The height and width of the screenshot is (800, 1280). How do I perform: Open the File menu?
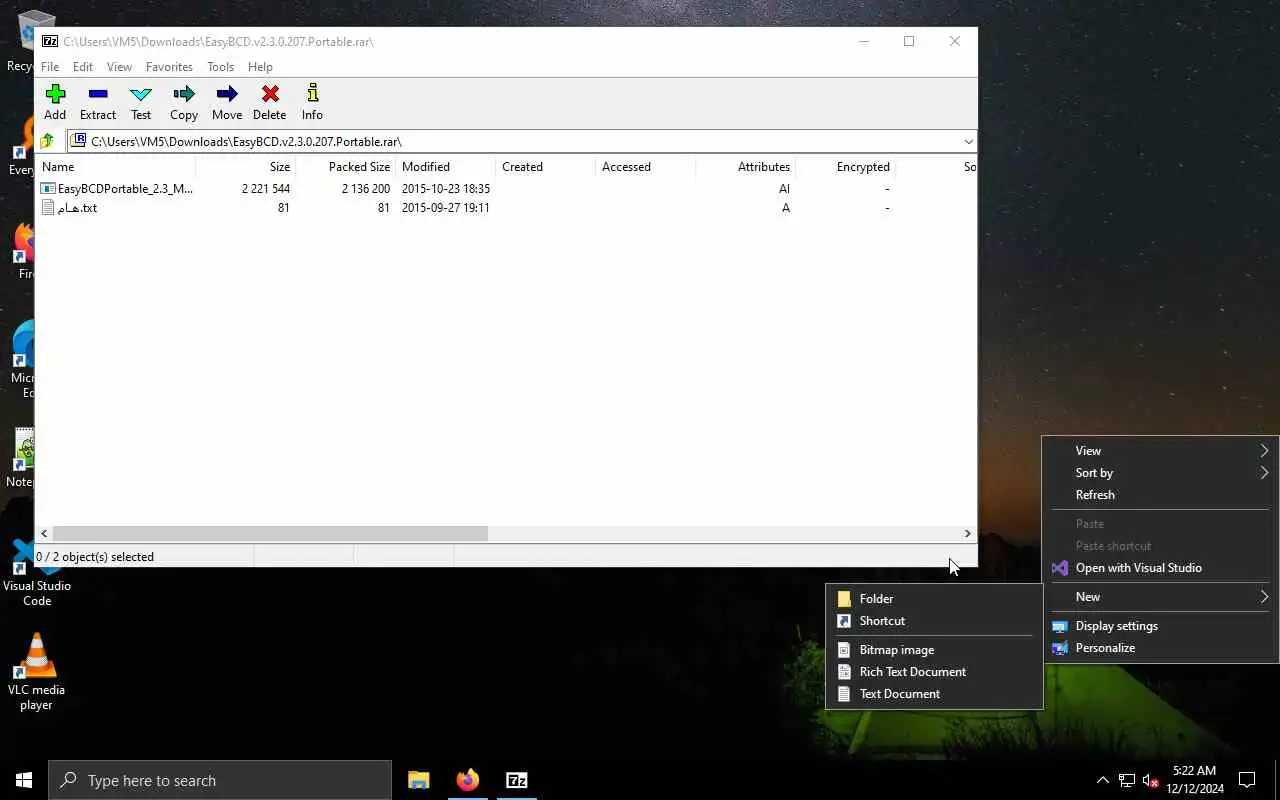[50, 67]
